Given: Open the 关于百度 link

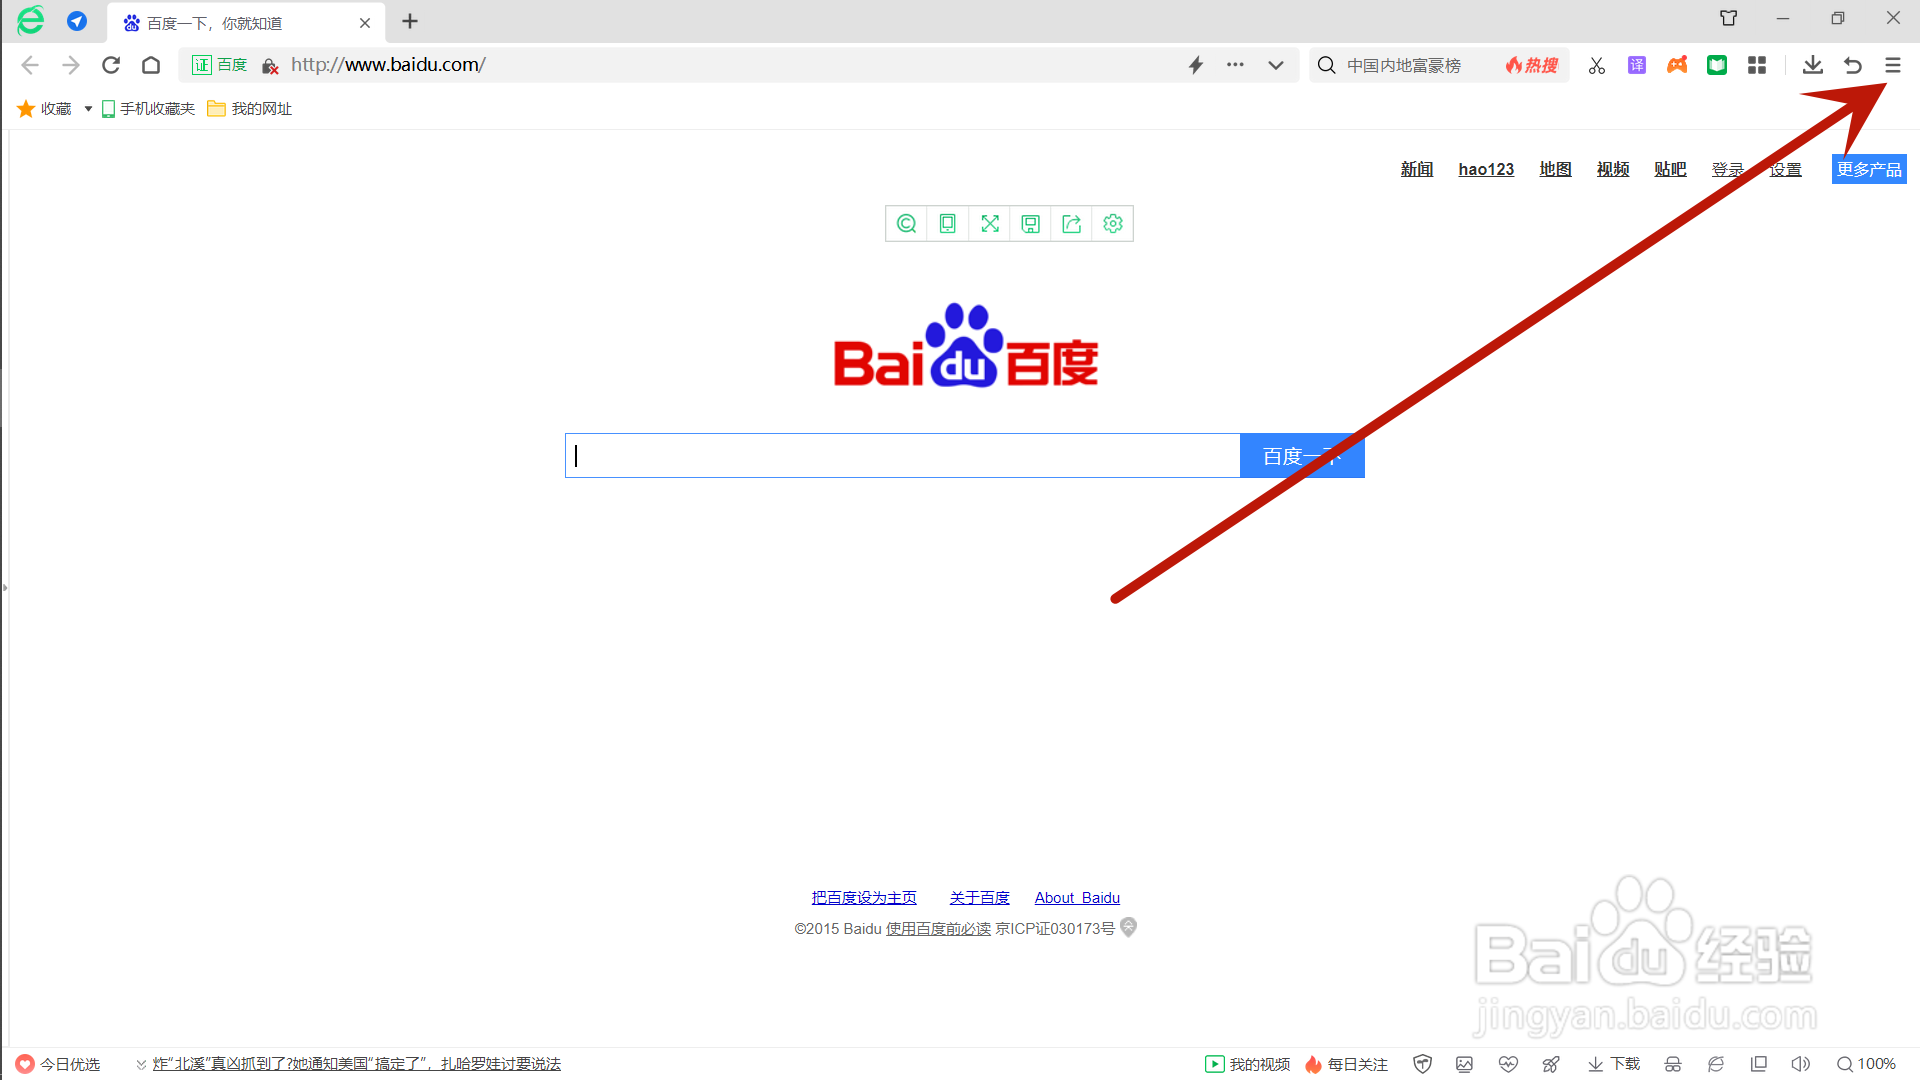Looking at the screenshot, I should [x=980, y=898].
